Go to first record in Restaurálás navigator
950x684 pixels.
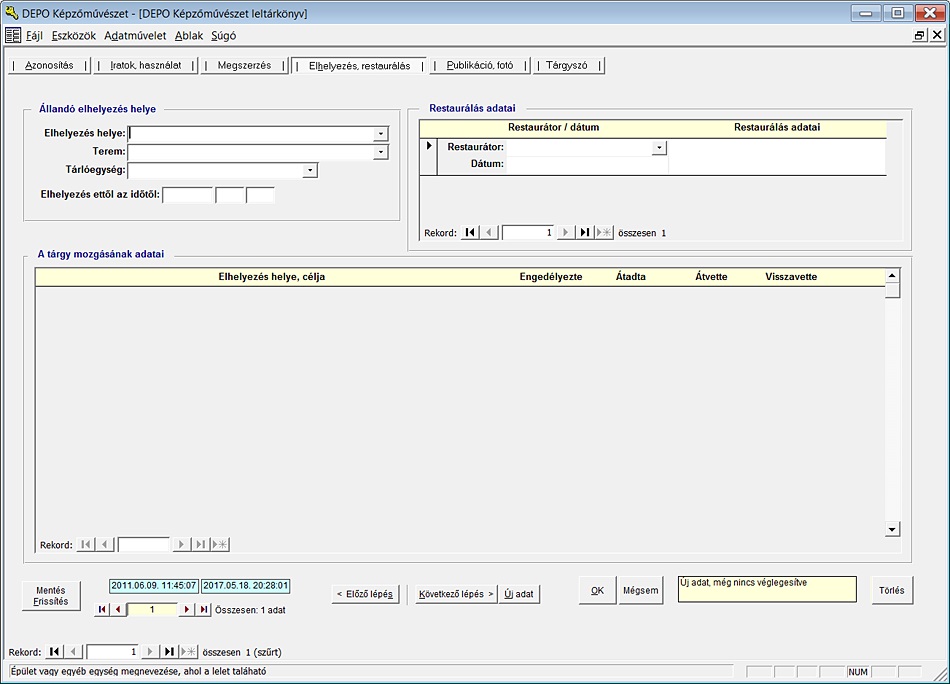(x=470, y=232)
